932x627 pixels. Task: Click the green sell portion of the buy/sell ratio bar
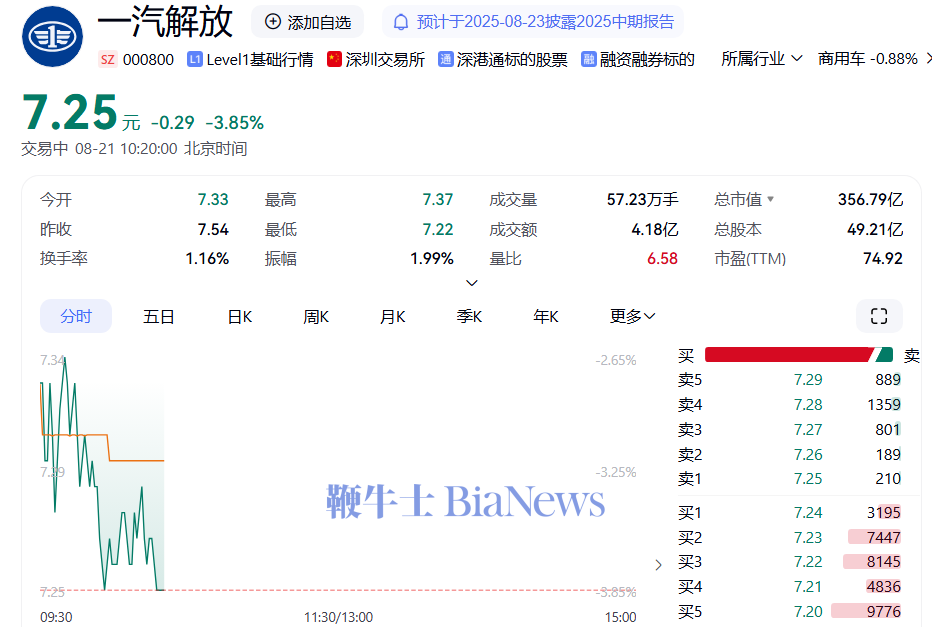pos(884,355)
